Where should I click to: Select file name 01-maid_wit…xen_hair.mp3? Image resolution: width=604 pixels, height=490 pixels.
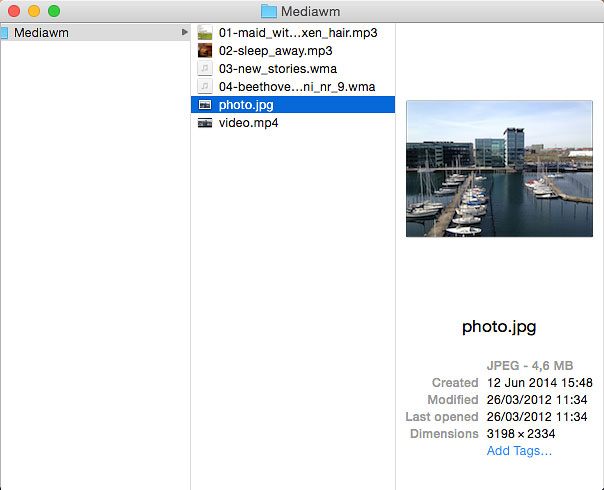(x=298, y=33)
